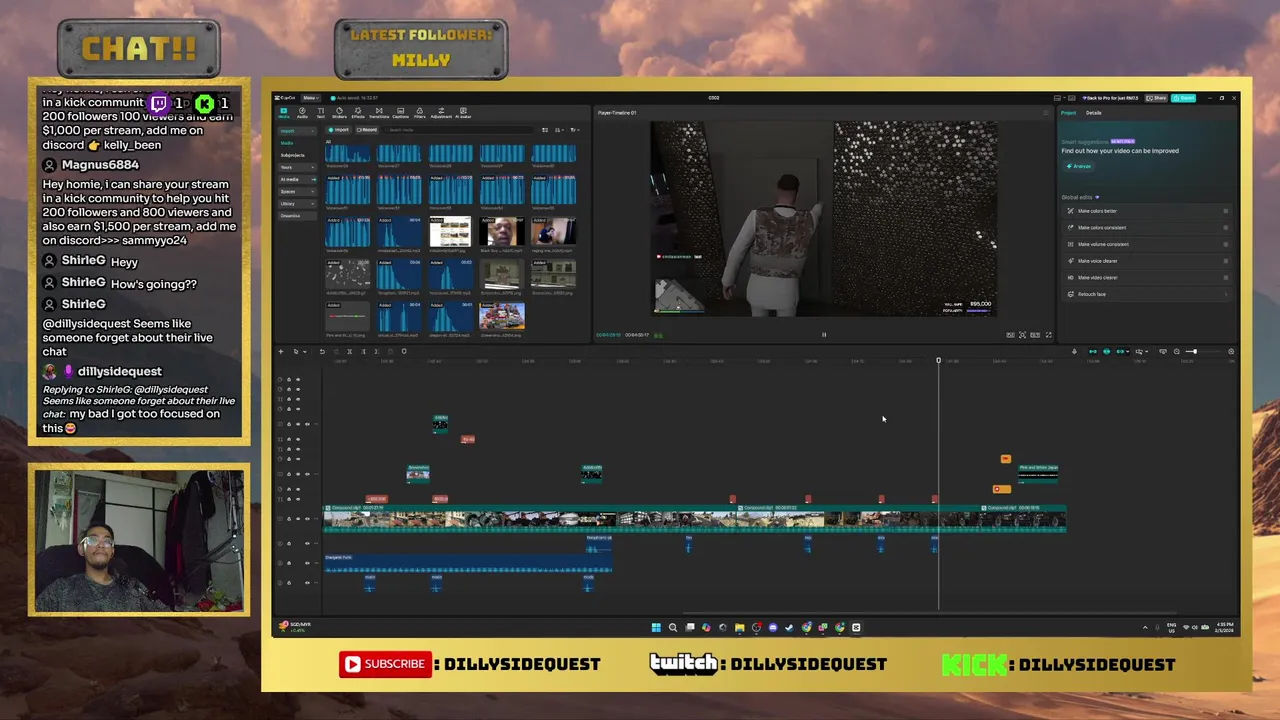The height and width of the screenshot is (720, 1280).
Task: Toggle Make voice clearer option
Action: pyautogui.click(x=1226, y=261)
